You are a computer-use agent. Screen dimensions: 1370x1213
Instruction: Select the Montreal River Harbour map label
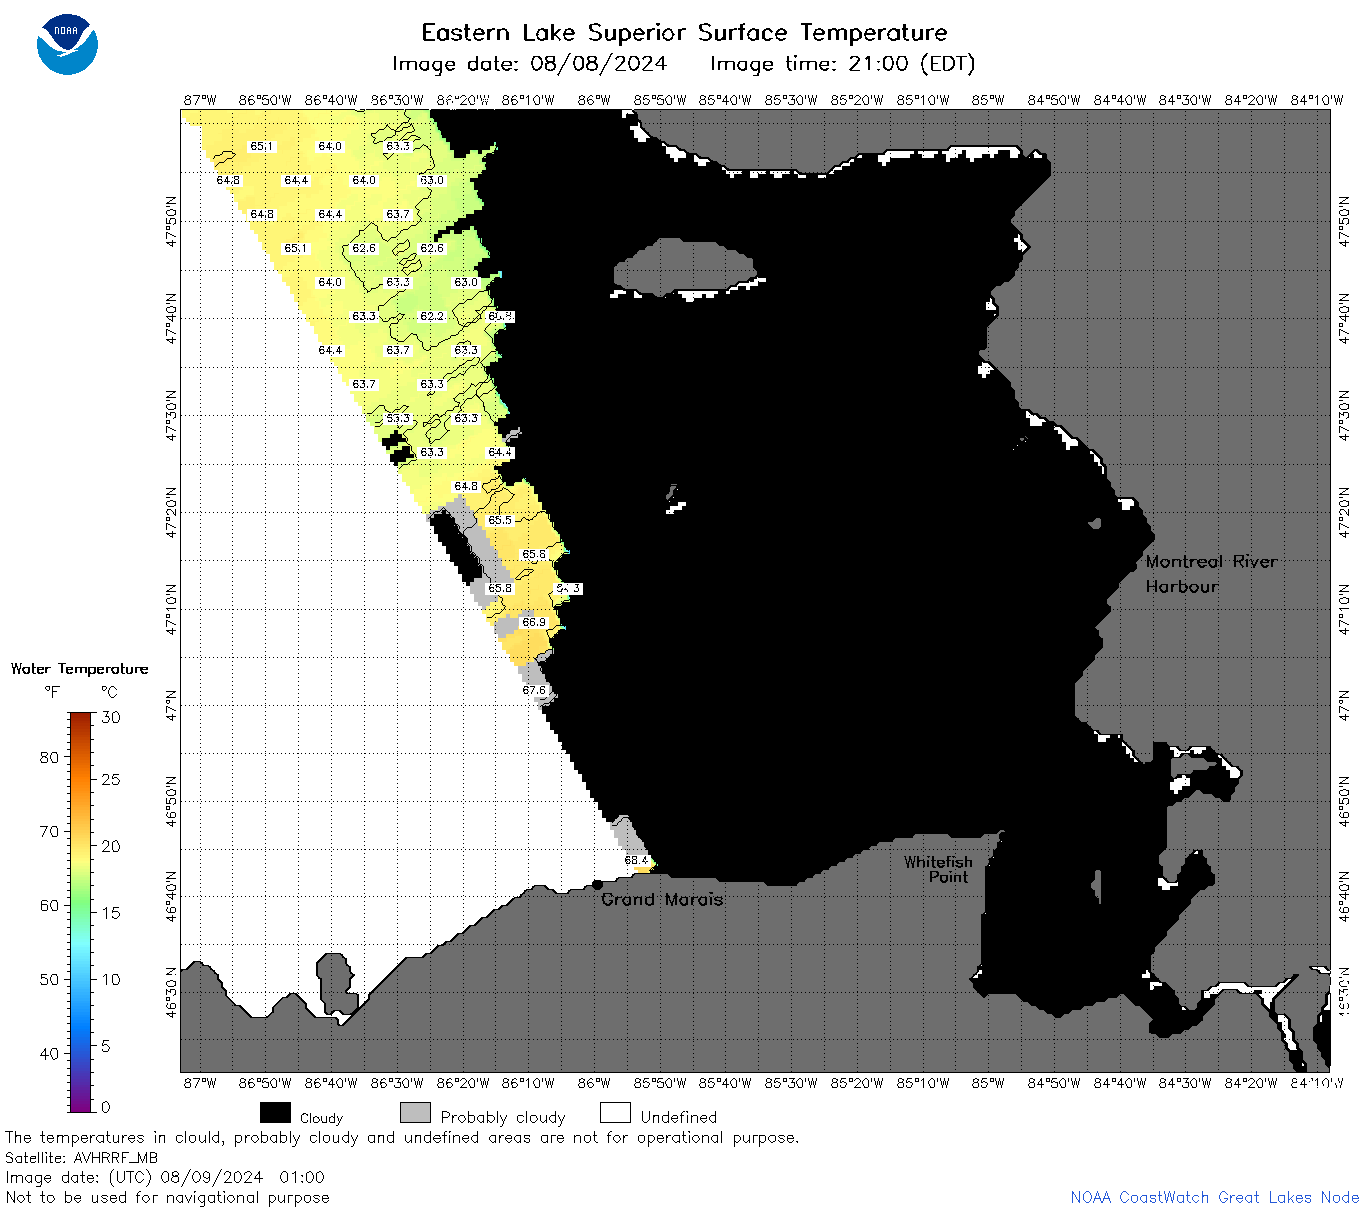click(1211, 574)
